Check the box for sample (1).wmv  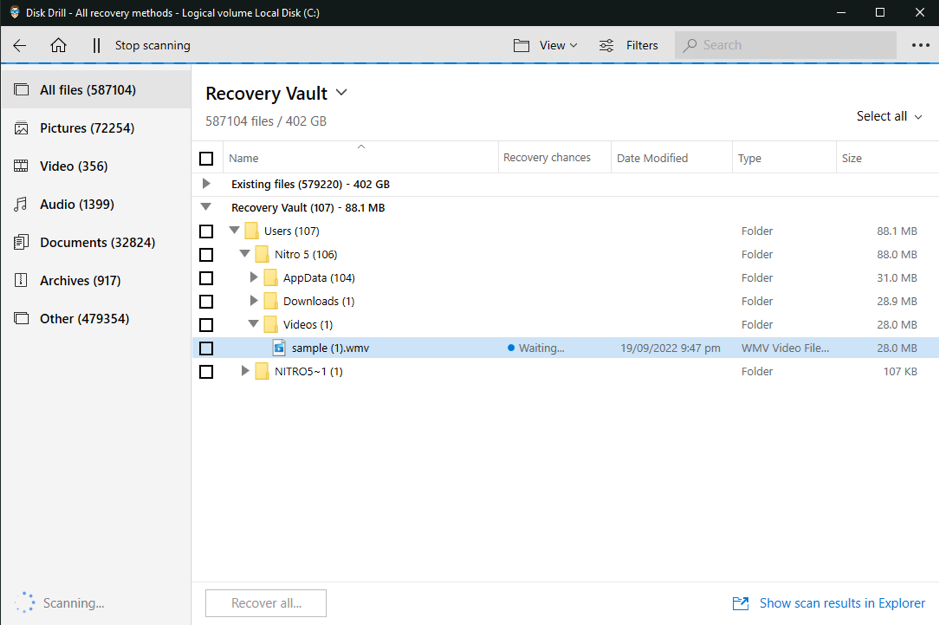(x=206, y=348)
